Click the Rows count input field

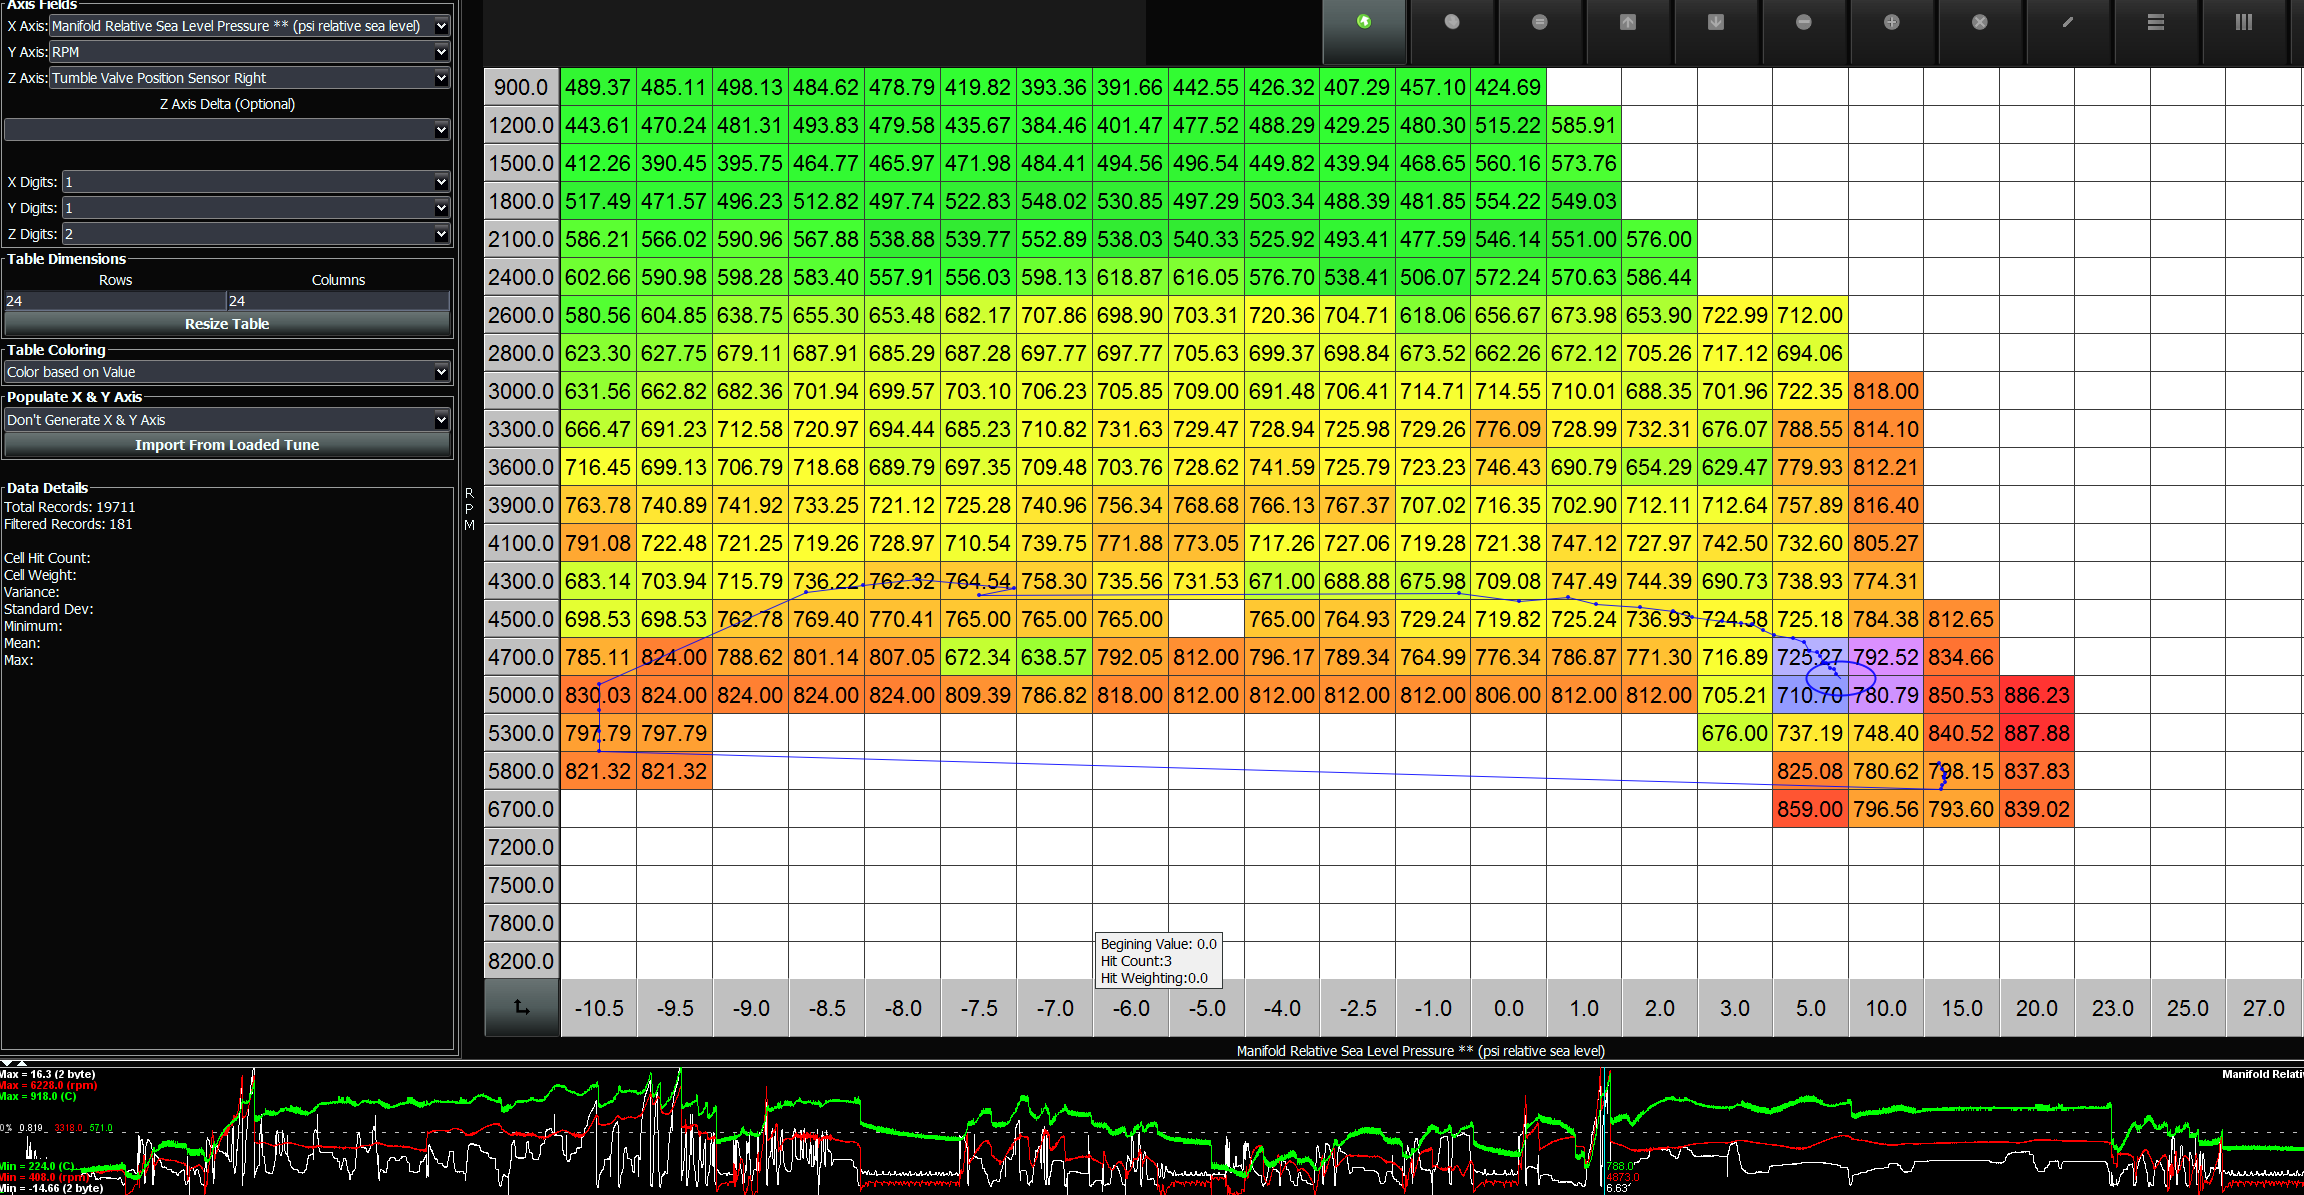point(114,301)
